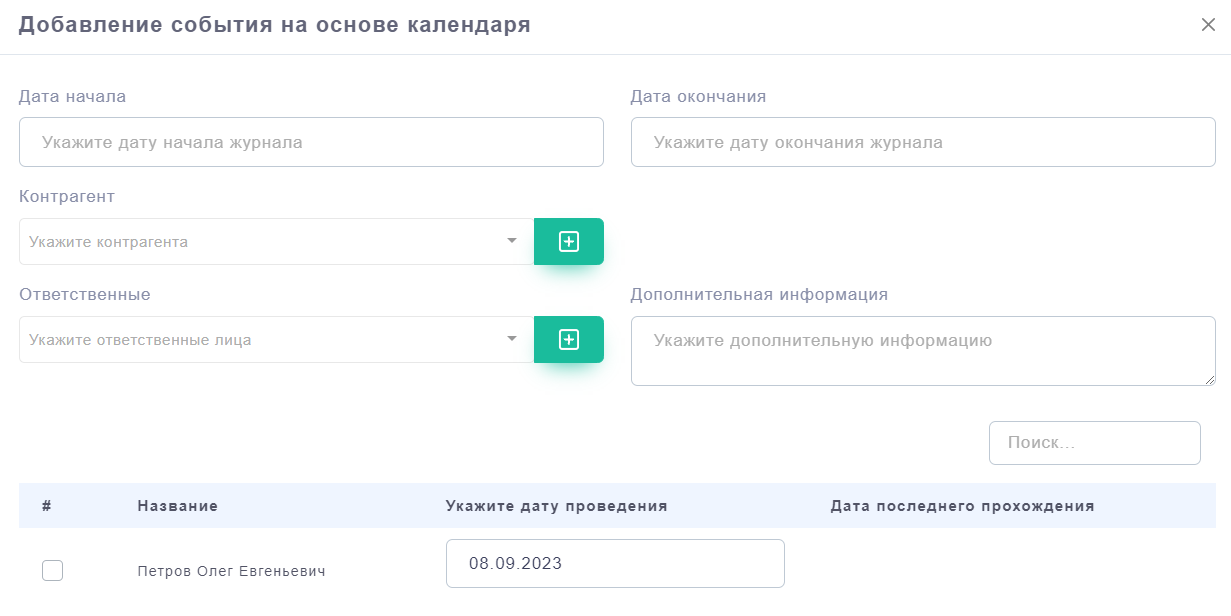The height and width of the screenshot is (616, 1231).
Task: Expand the Контрагент dropdown arrow
Action: click(512, 241)
